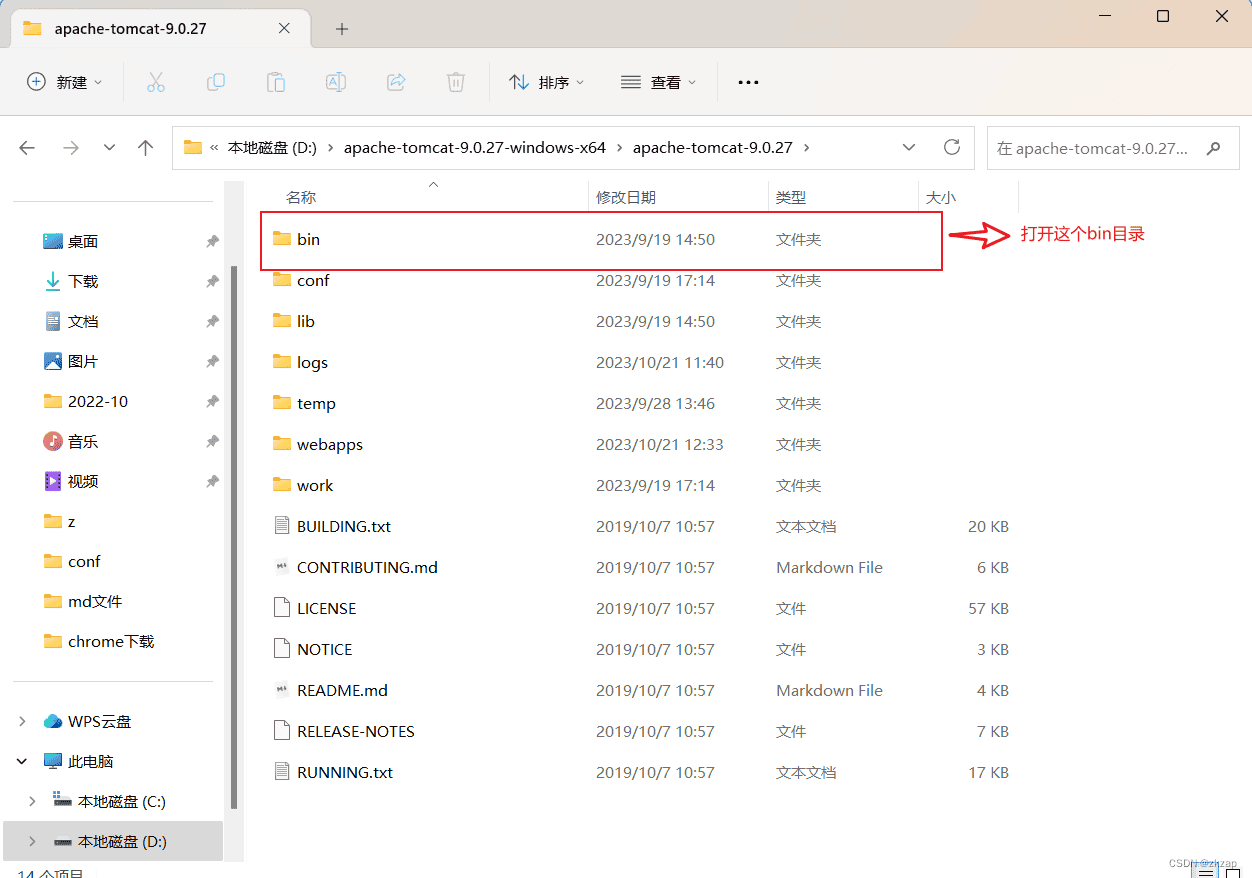The height and width of the screenshot is (878, 1252).
Task: Expand address bar history dropdown
Action: tap(909, 147)
